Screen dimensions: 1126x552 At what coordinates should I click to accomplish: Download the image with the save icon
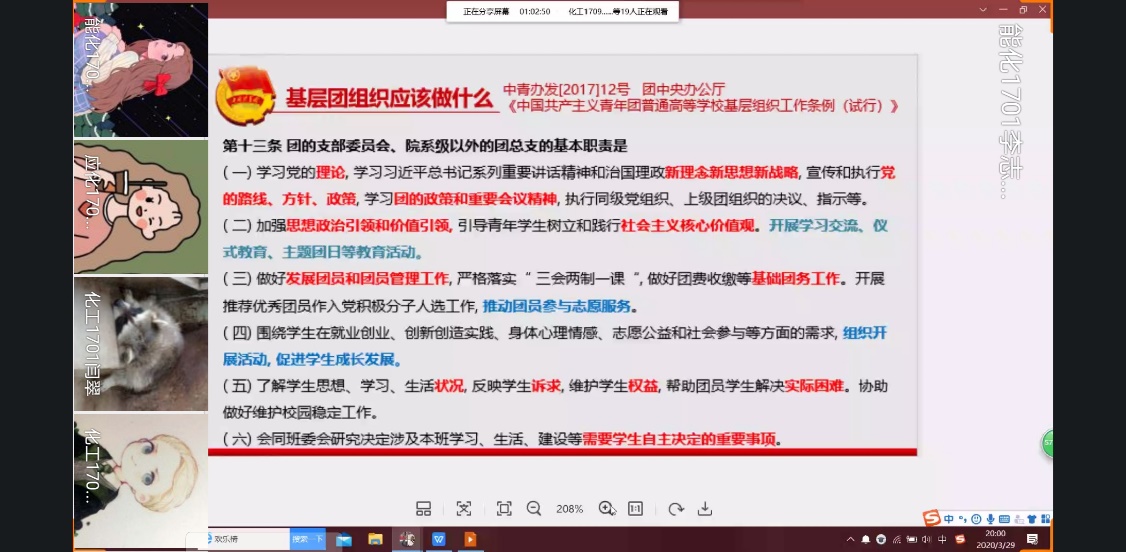705,508
